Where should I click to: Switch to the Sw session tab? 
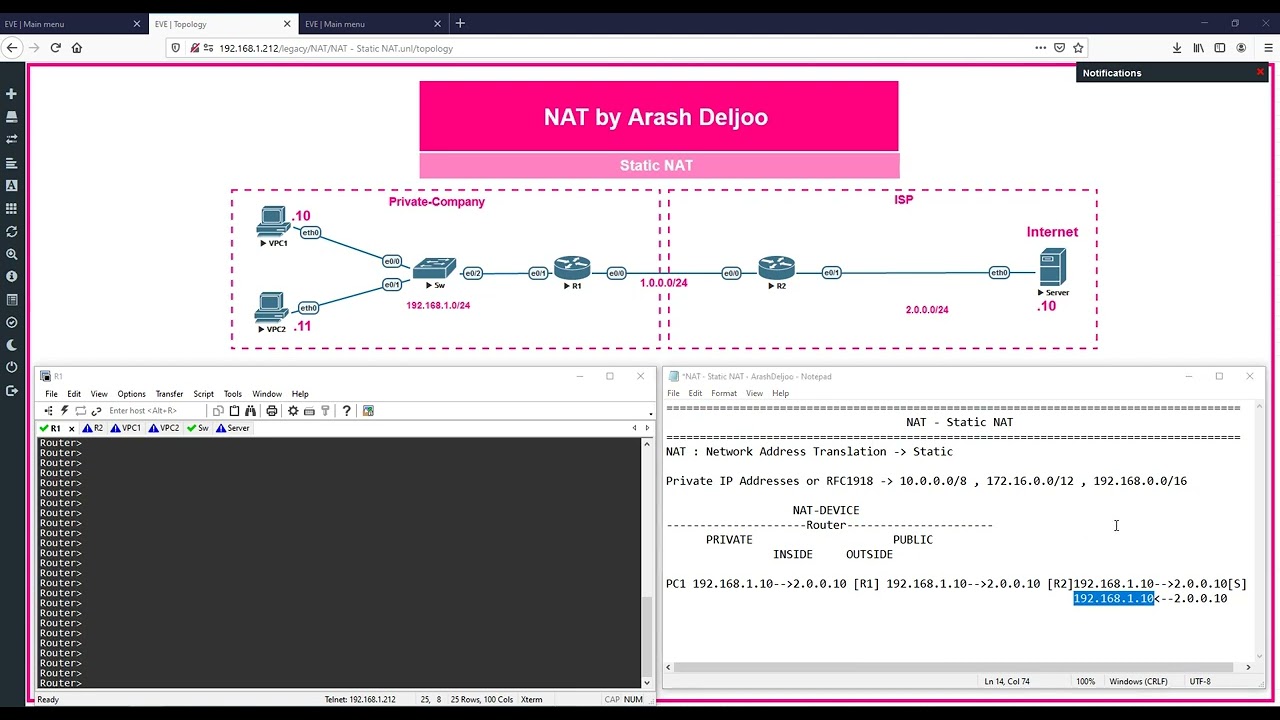pos(198,428)
